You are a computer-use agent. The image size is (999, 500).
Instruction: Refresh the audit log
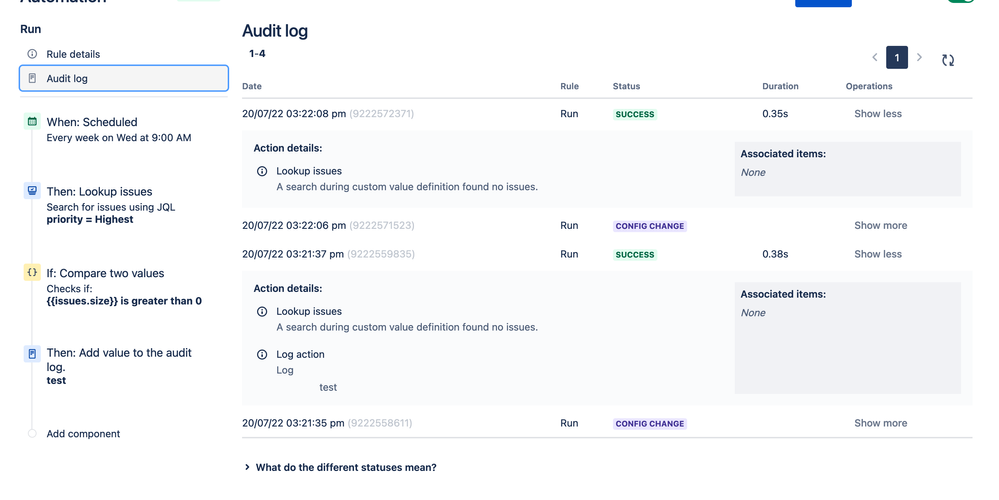(x=948, y=60)
